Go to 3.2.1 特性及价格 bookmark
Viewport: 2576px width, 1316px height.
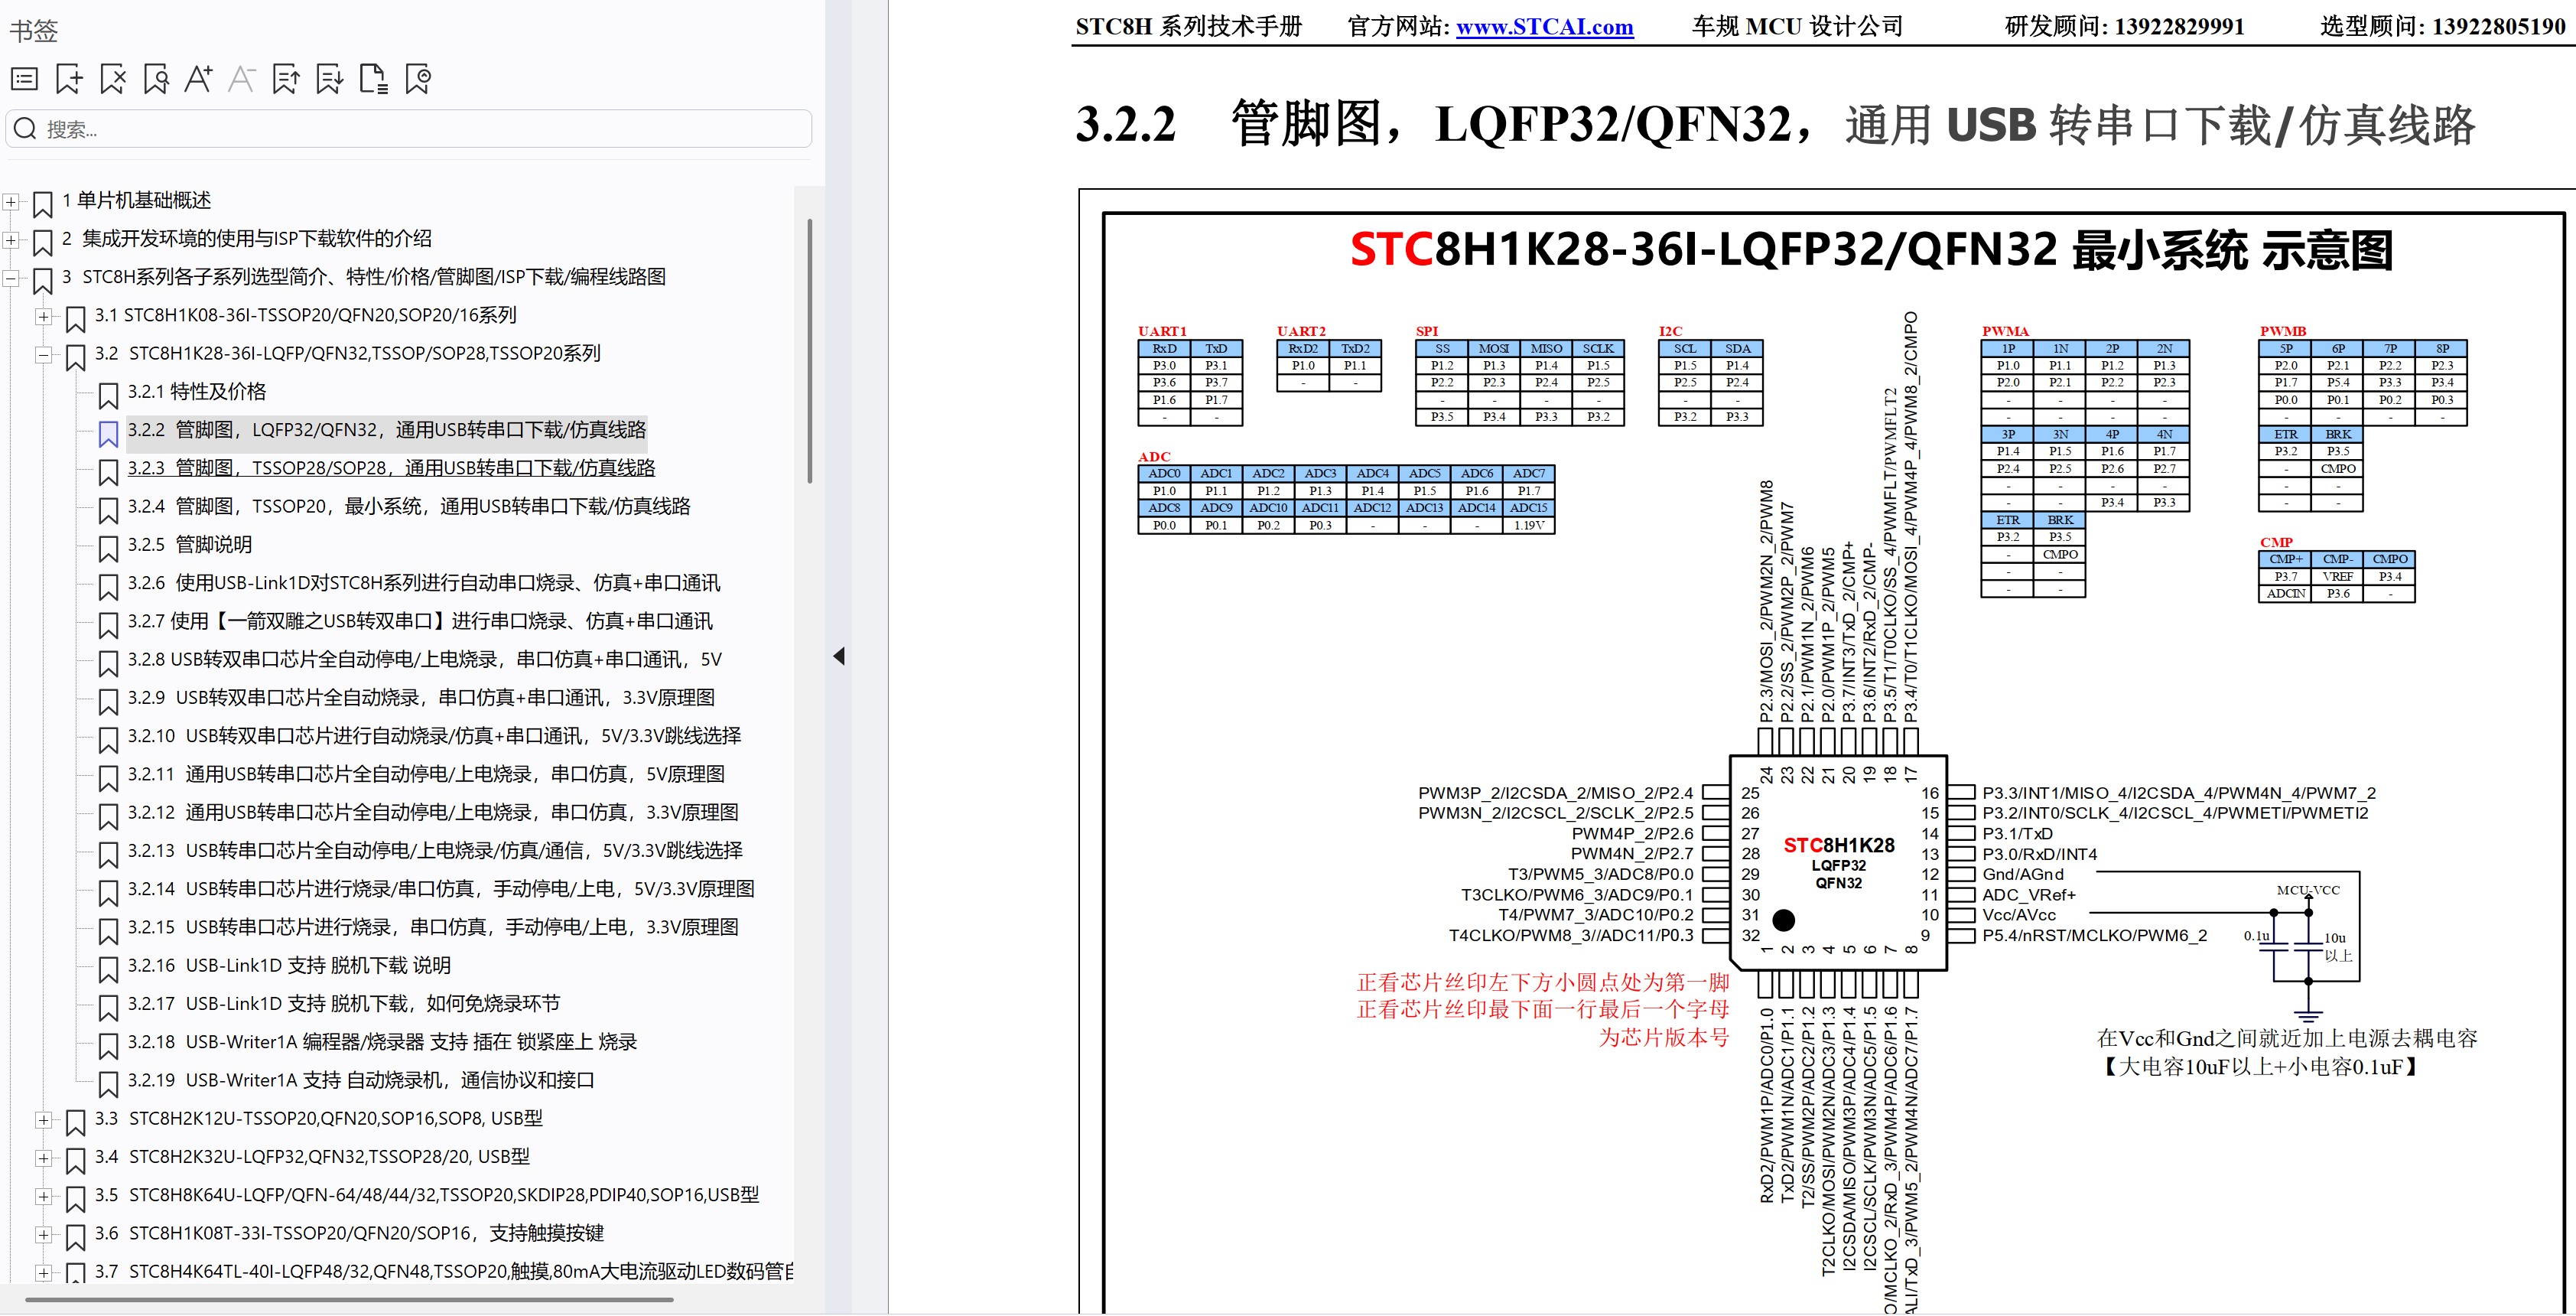[x=196, y=391]
